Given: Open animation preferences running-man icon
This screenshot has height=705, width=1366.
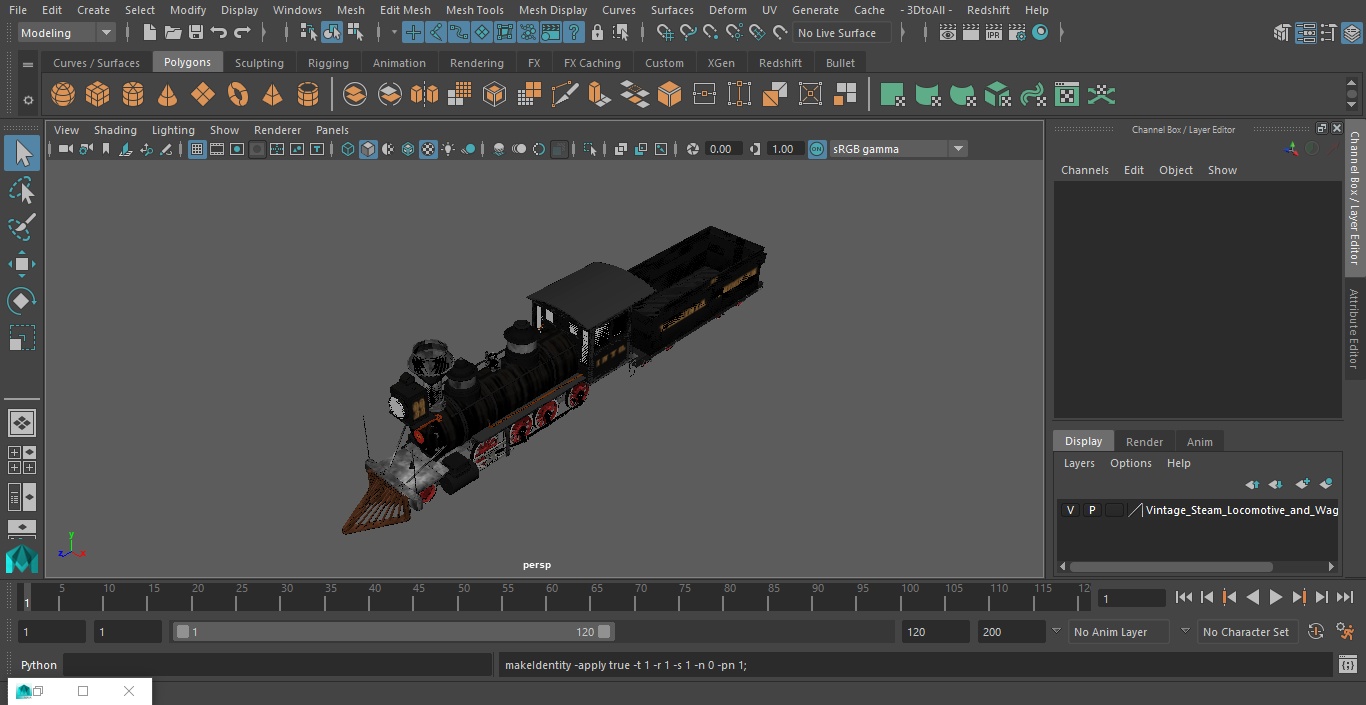Looking at the screenshot, I should click(x=1345, y=632).
